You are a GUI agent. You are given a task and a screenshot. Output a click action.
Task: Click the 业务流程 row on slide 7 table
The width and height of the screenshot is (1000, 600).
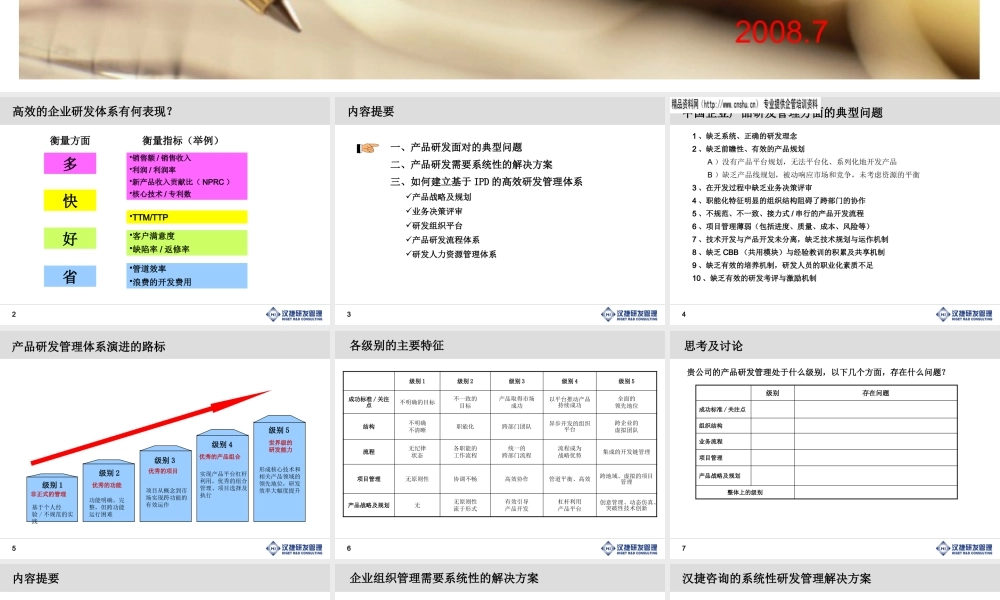(827, 442)
